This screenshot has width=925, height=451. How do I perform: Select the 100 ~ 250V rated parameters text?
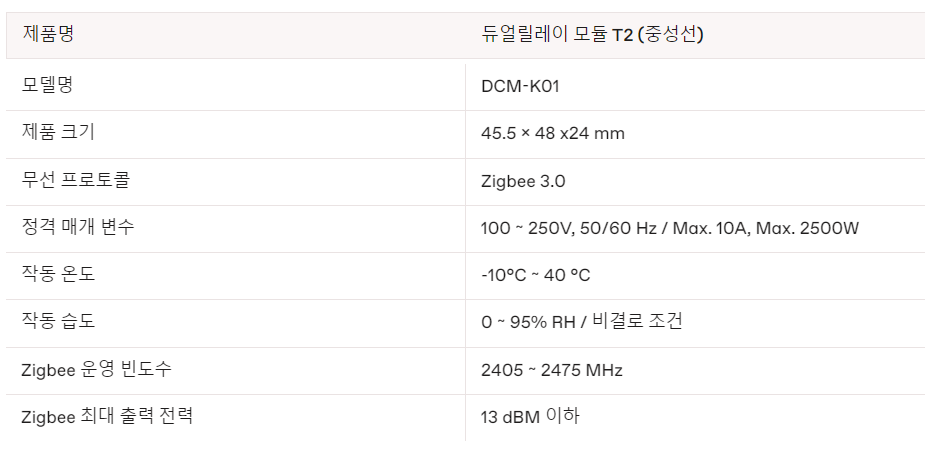670,228
